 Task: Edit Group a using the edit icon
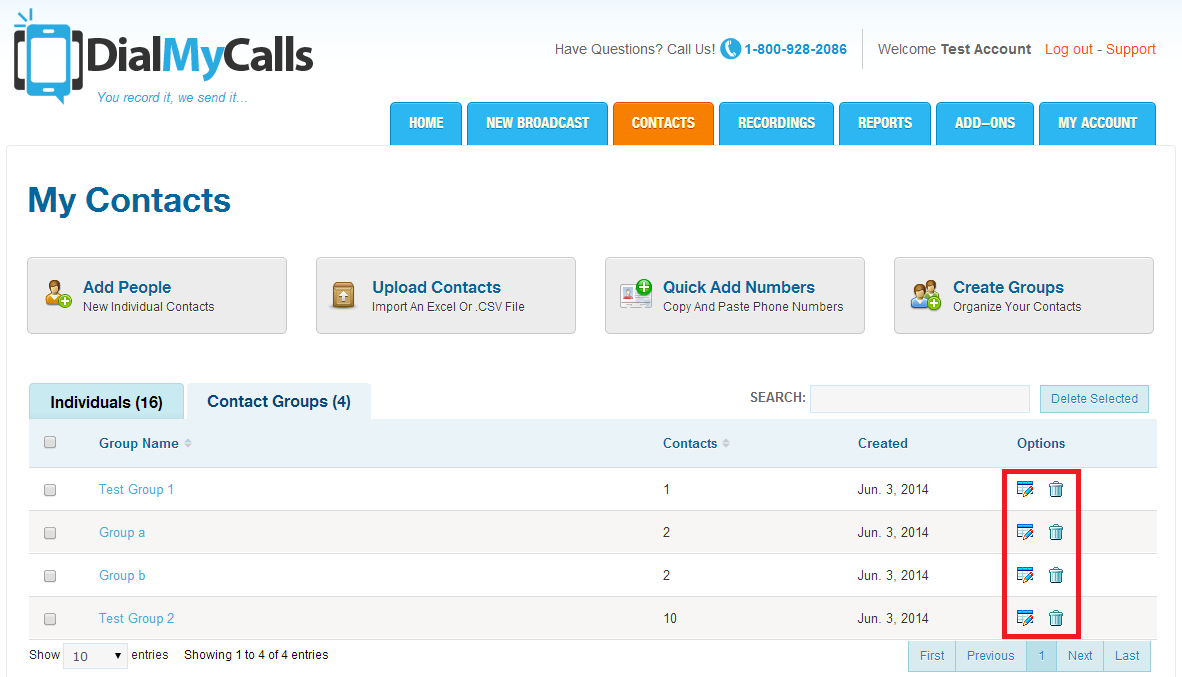click(x=1024, y=532)
